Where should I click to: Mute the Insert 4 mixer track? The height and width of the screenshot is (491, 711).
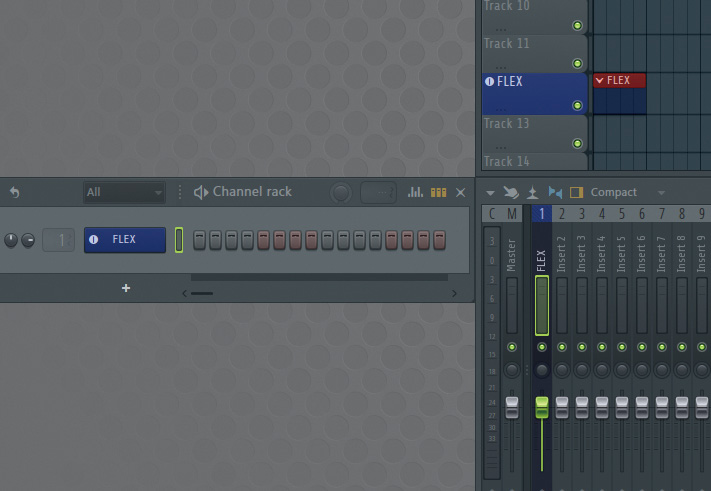point(602,347)
